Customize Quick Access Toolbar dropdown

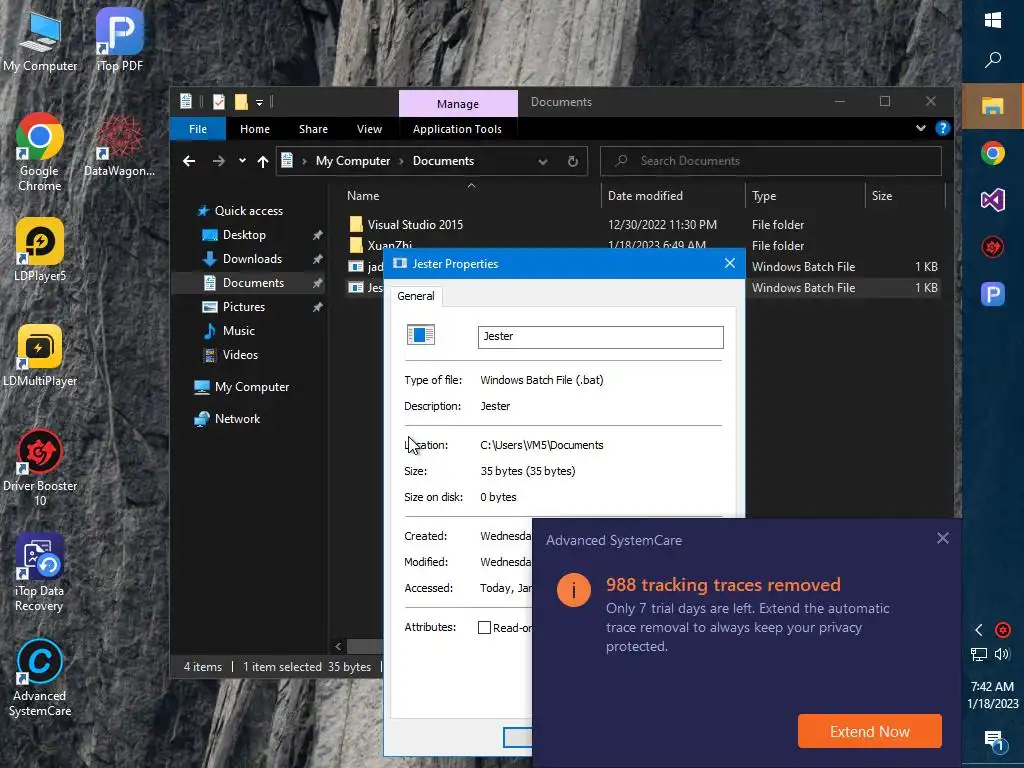[259, 103]
